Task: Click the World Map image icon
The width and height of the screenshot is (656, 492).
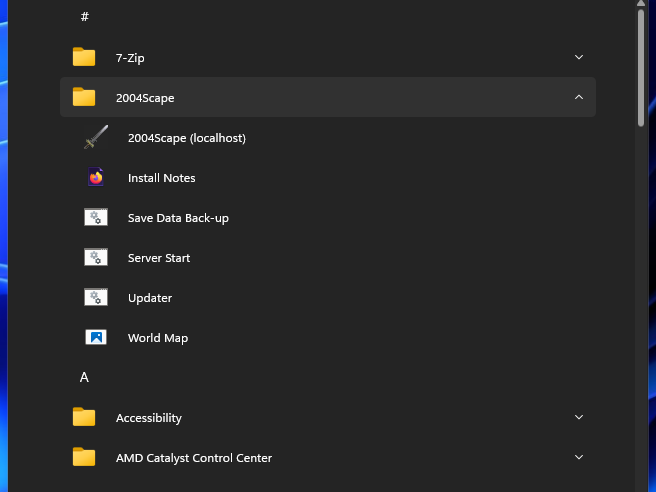Action: pos(96,338)
